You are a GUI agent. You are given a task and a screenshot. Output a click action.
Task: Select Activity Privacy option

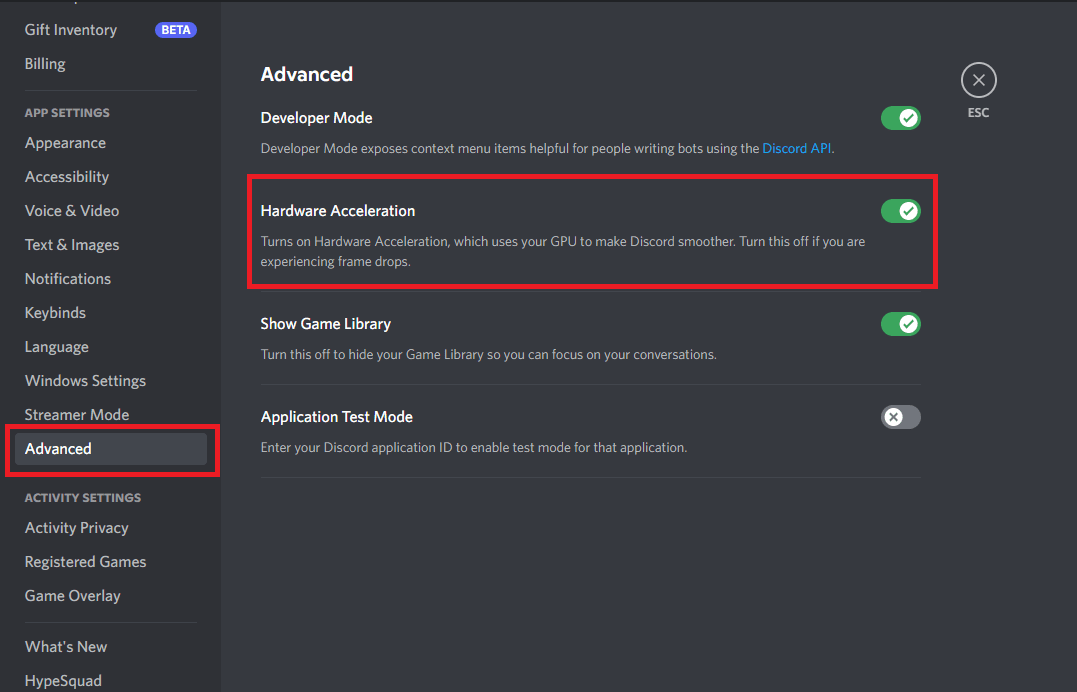tap(77, 528)
